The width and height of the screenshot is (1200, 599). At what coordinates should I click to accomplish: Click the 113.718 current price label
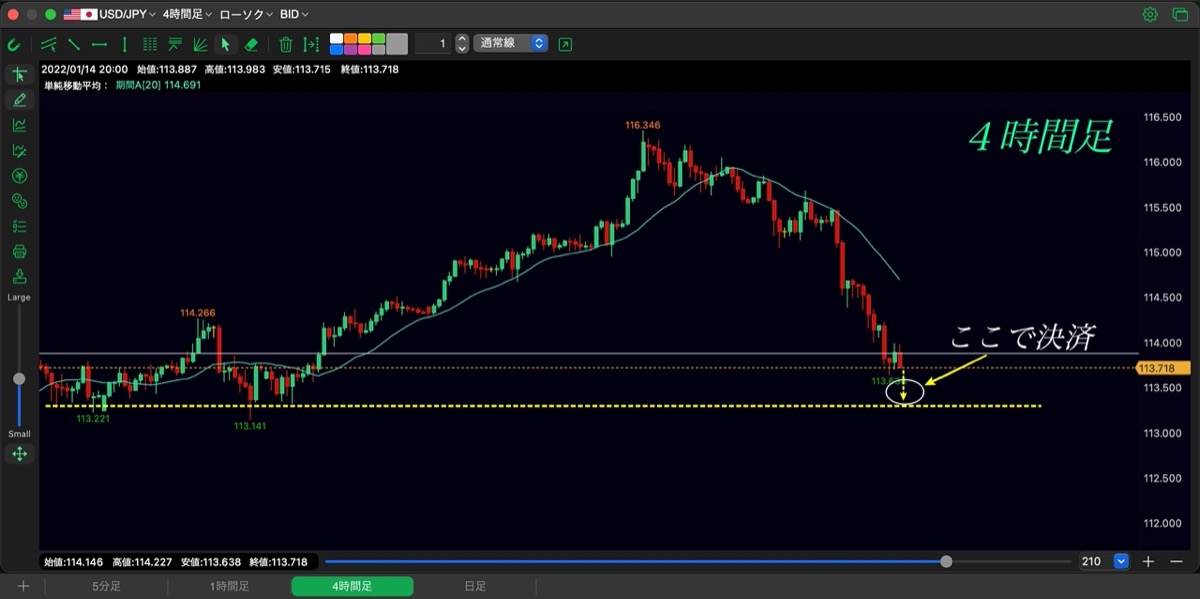pyautogui.click(x=1163, y=368)
